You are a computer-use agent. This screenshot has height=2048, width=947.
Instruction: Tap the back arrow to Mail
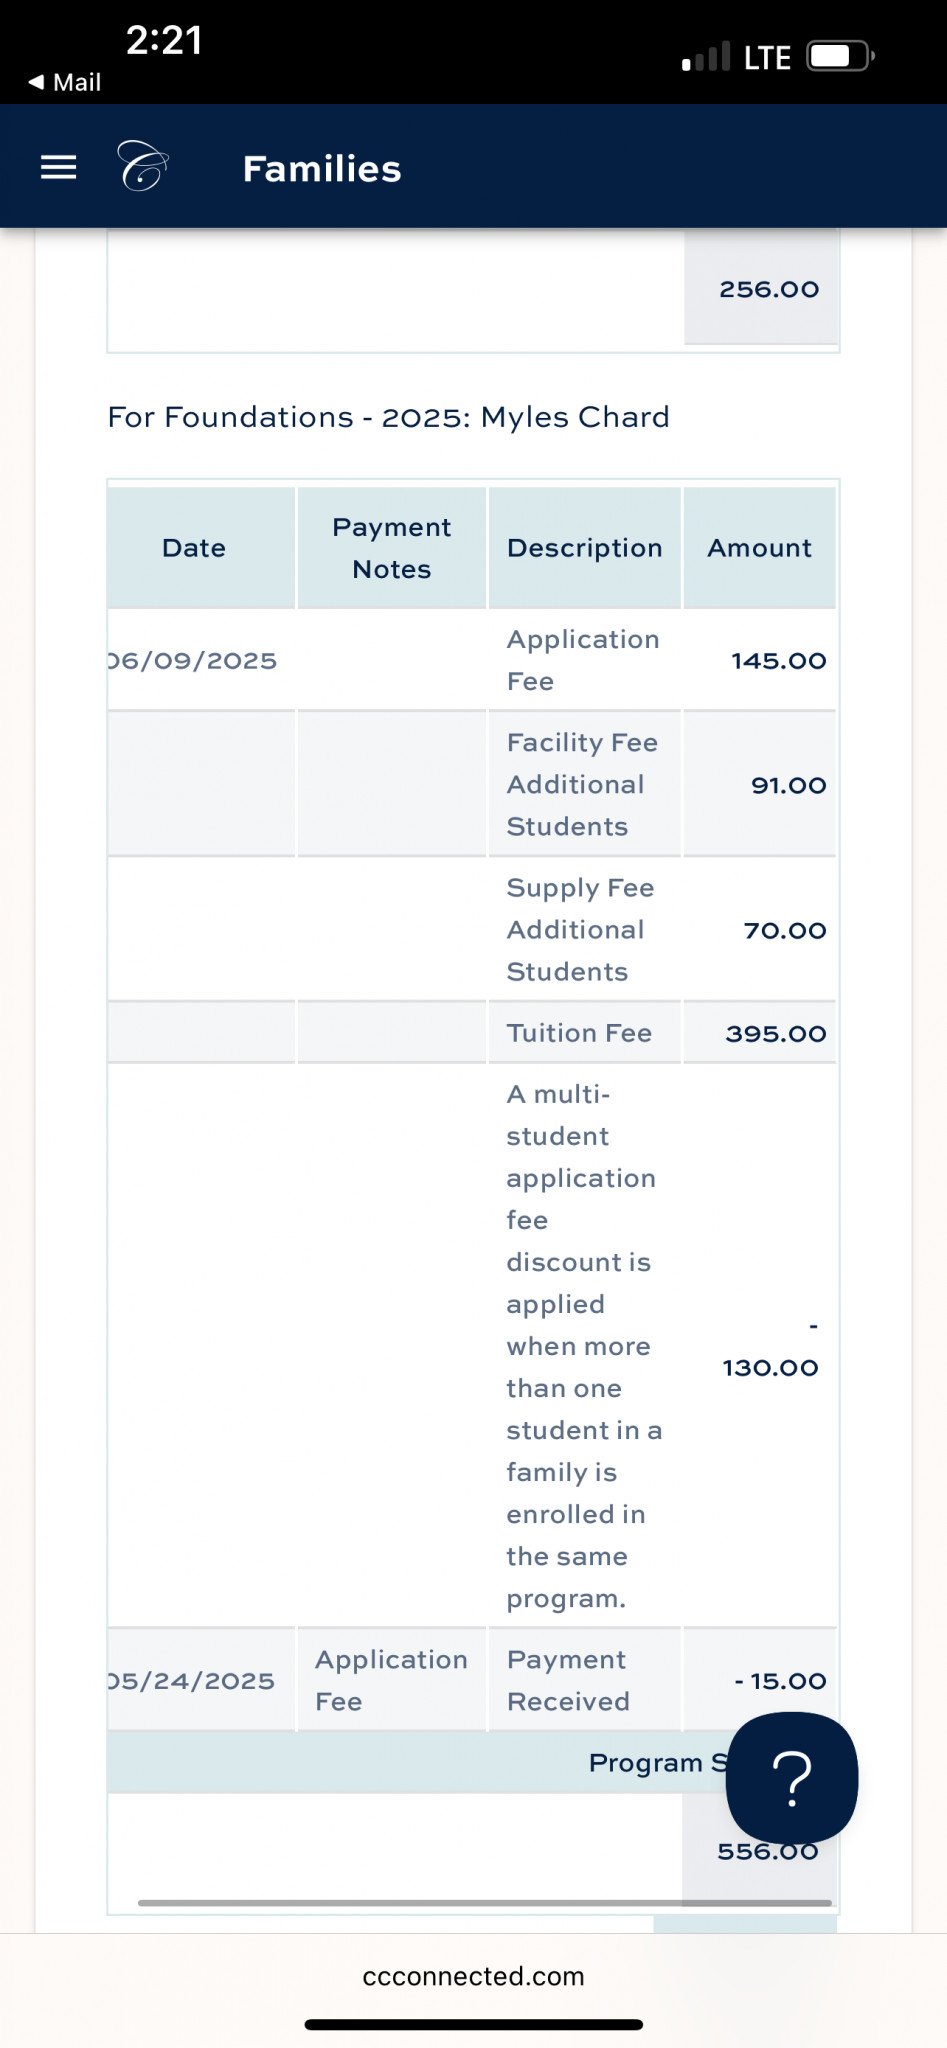pyautogui.click(x=65, y=82)
